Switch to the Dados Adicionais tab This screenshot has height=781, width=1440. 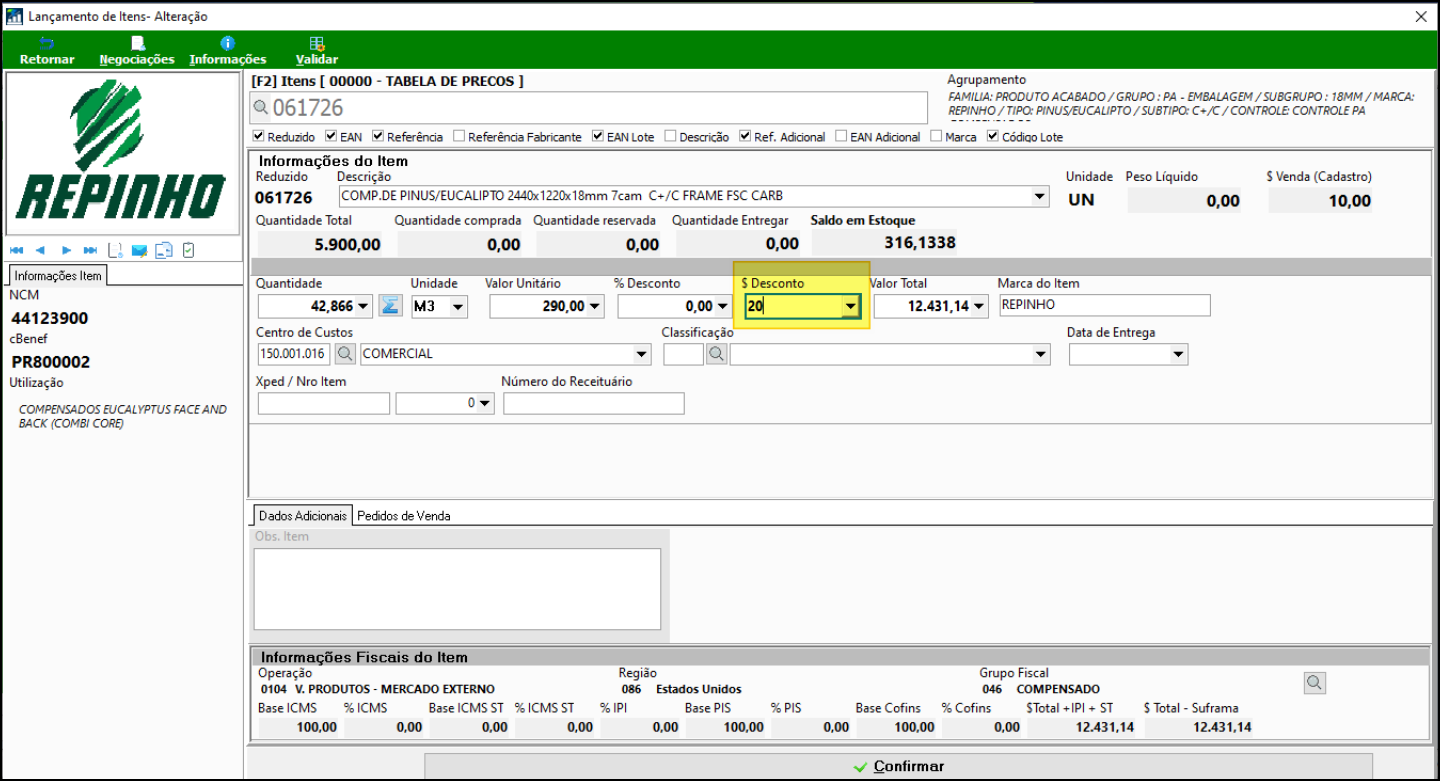(x=302, y=515)
